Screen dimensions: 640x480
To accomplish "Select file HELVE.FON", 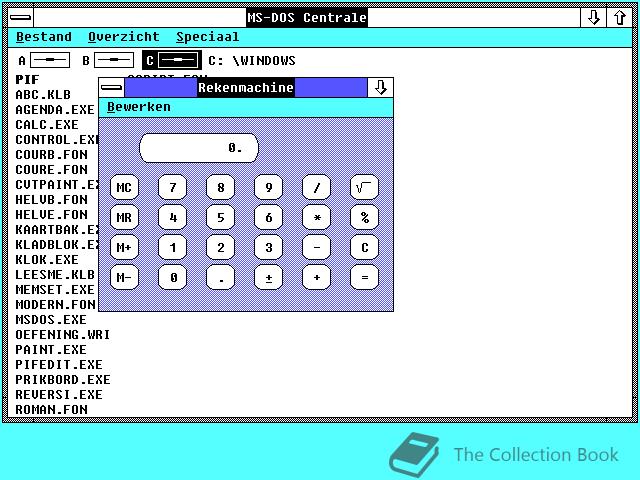I will (x=51, y=215).
